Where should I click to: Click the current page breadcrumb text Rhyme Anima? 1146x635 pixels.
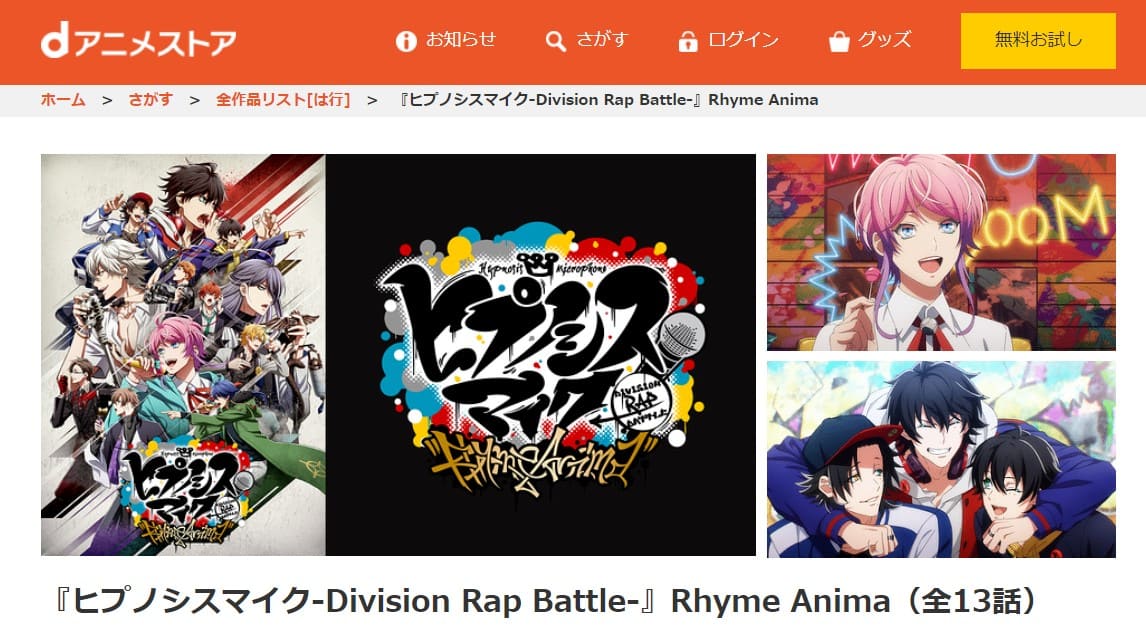(x=610, y=99)
